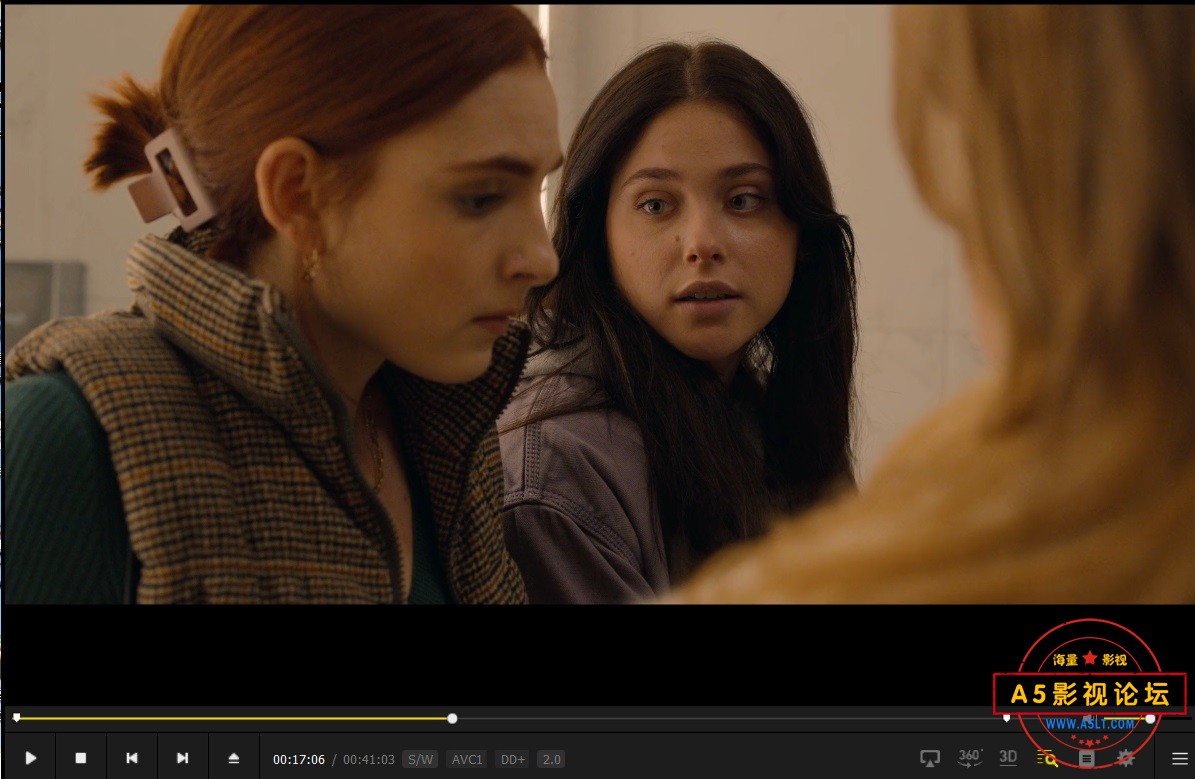Click the AVC1 video codec label
1195x779 pixels.
click(466, 759)
